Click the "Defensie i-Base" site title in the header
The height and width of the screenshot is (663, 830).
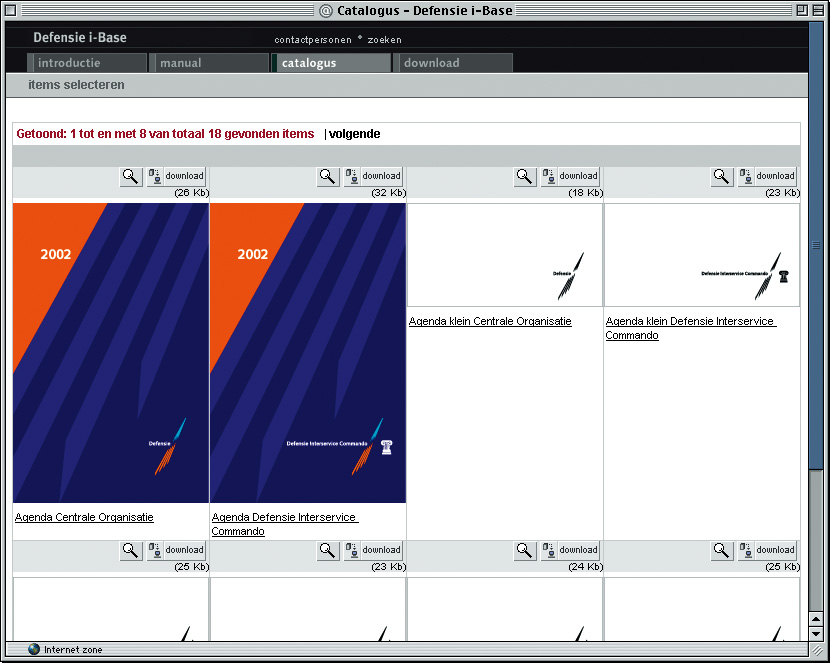80,38
